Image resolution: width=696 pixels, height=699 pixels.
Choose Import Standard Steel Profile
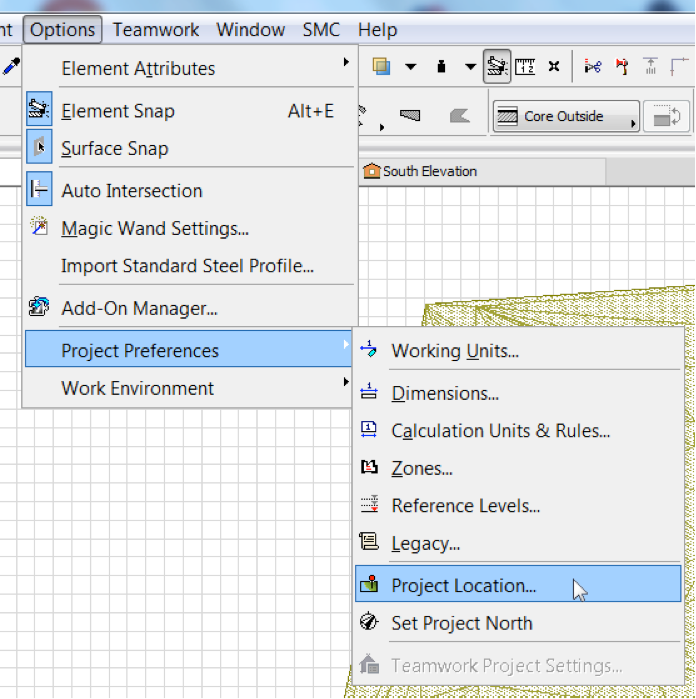click(x=189, y=265)
